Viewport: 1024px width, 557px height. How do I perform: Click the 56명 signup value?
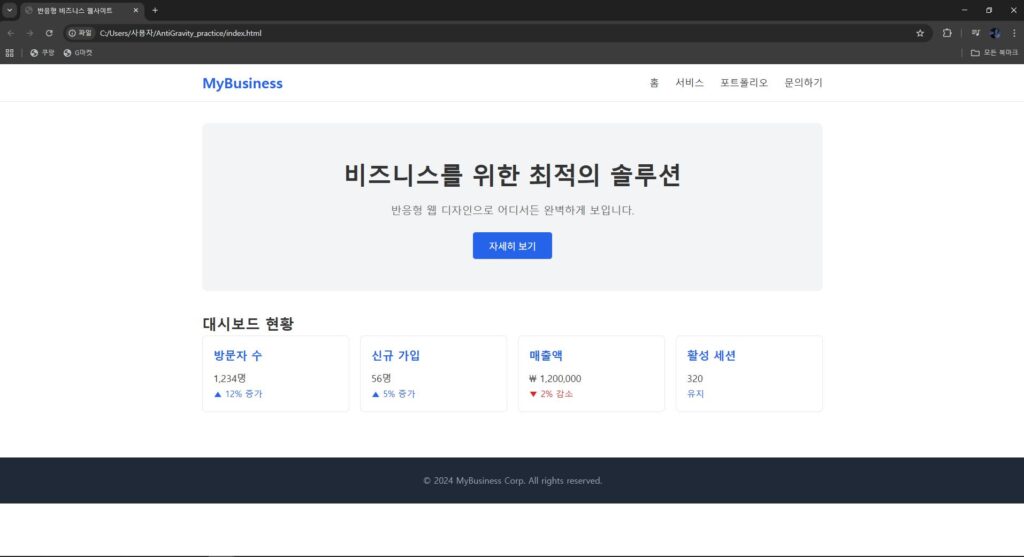tap(381, 378)
